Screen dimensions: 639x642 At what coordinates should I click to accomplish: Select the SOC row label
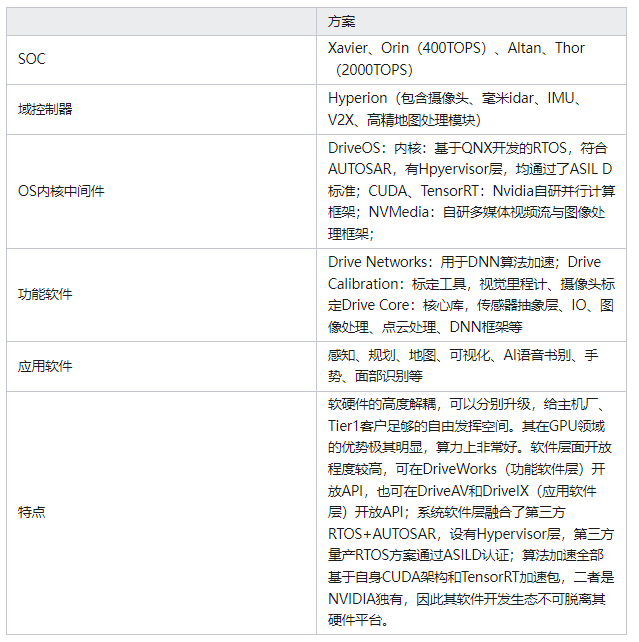32,59
